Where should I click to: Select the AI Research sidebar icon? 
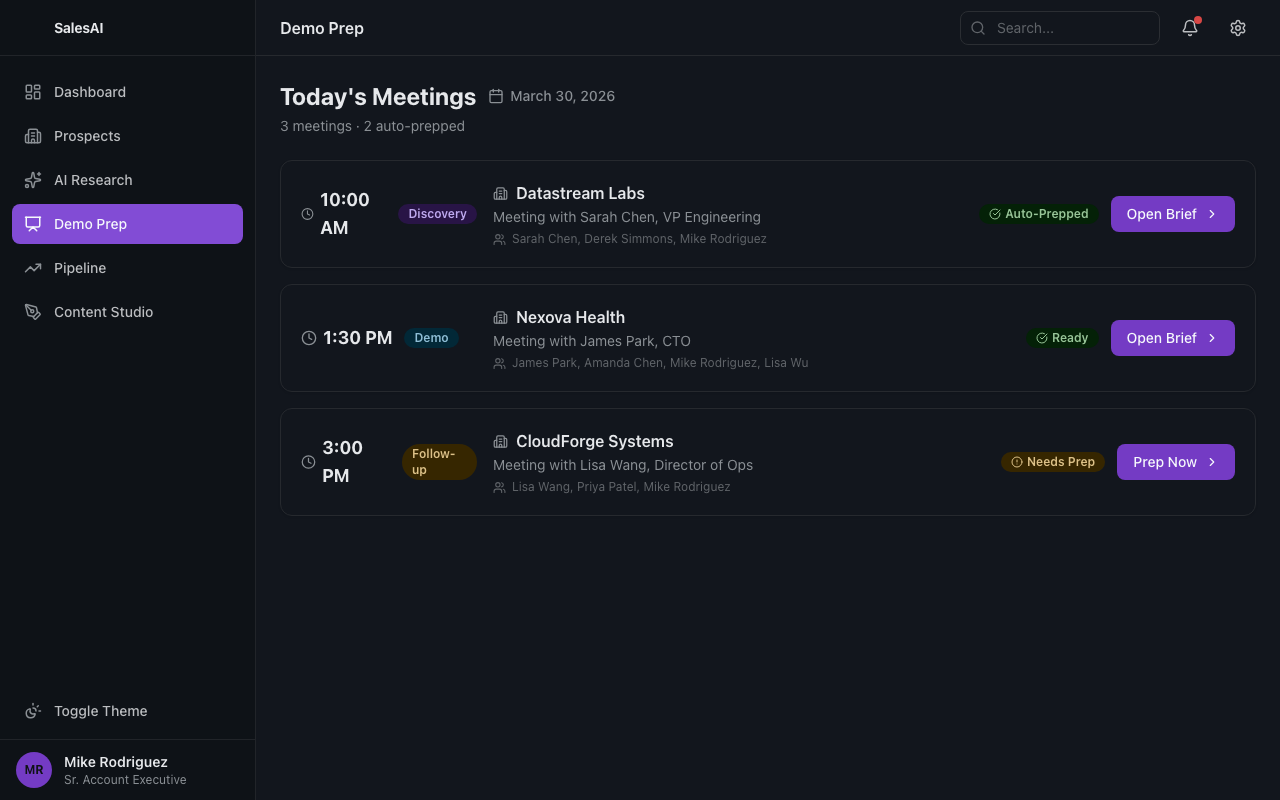[x=33, y=180]
